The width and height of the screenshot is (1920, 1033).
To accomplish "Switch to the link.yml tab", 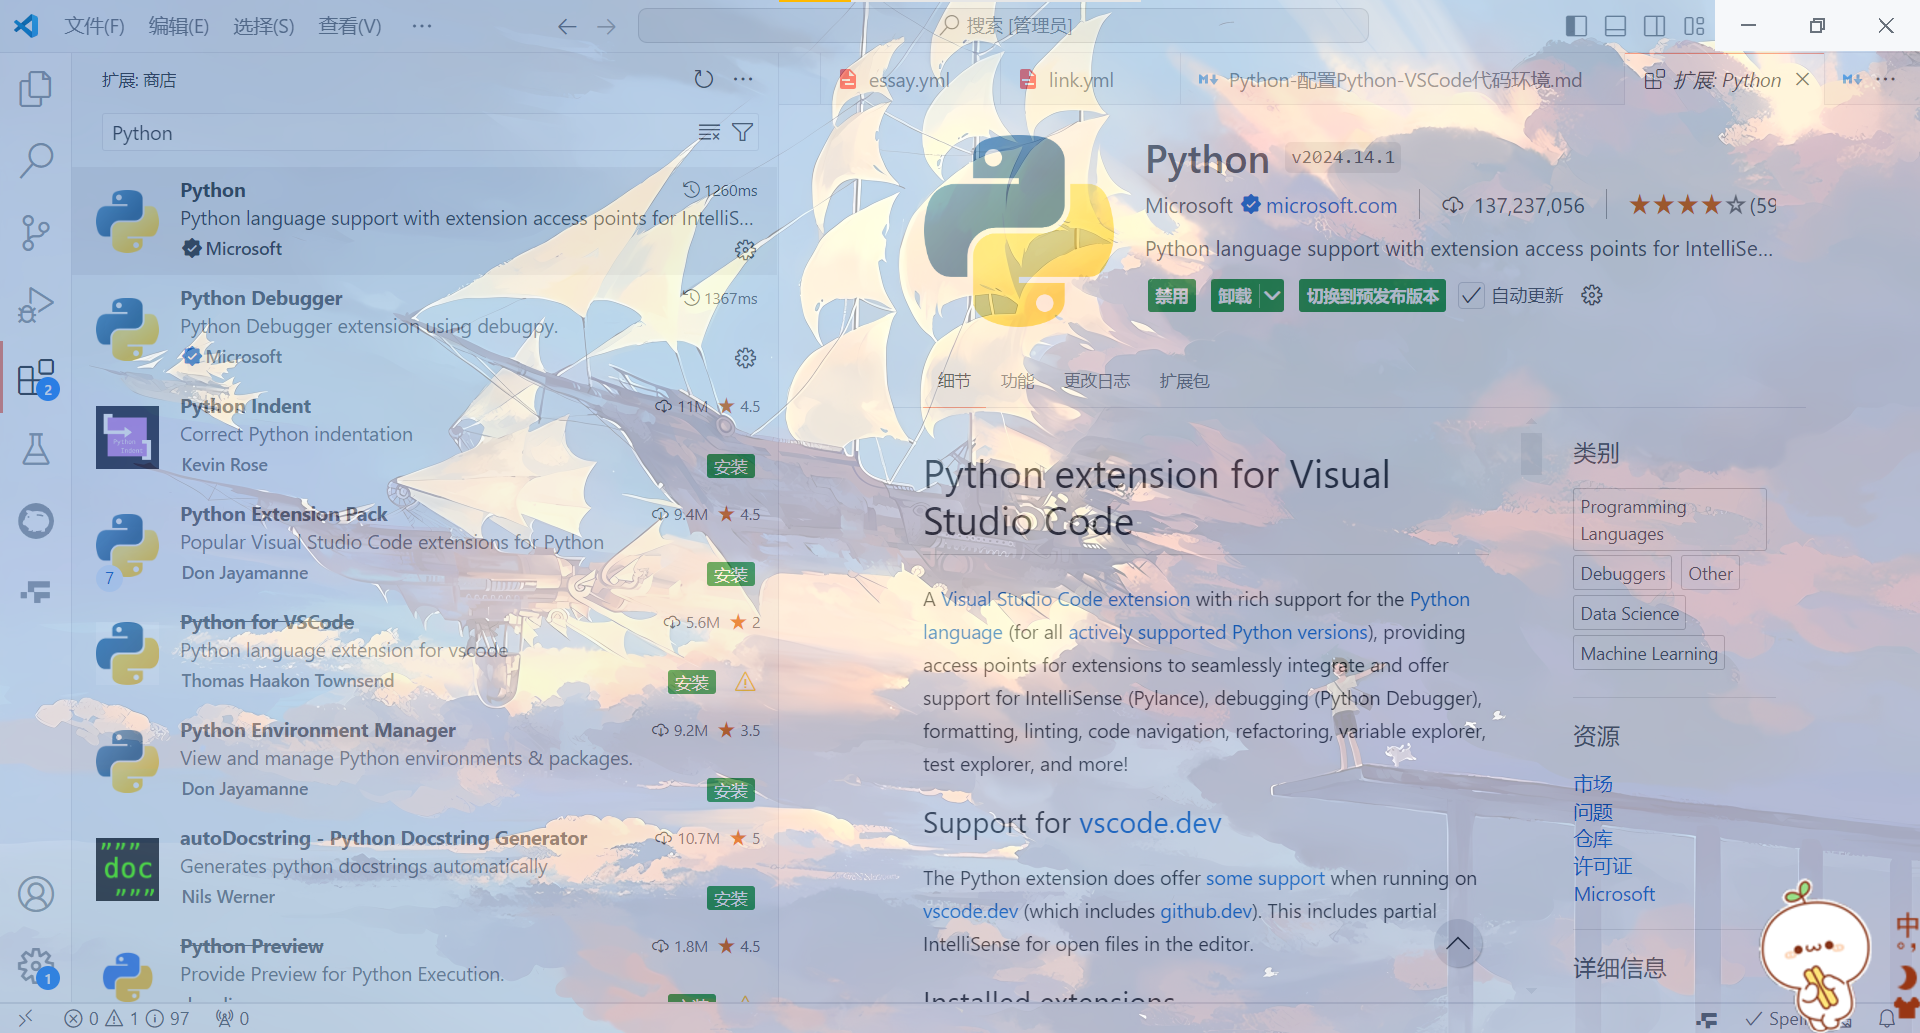I will coord(1080,80).
